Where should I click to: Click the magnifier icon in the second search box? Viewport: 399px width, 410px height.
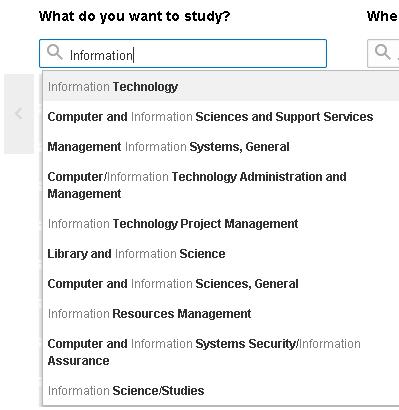383,52
